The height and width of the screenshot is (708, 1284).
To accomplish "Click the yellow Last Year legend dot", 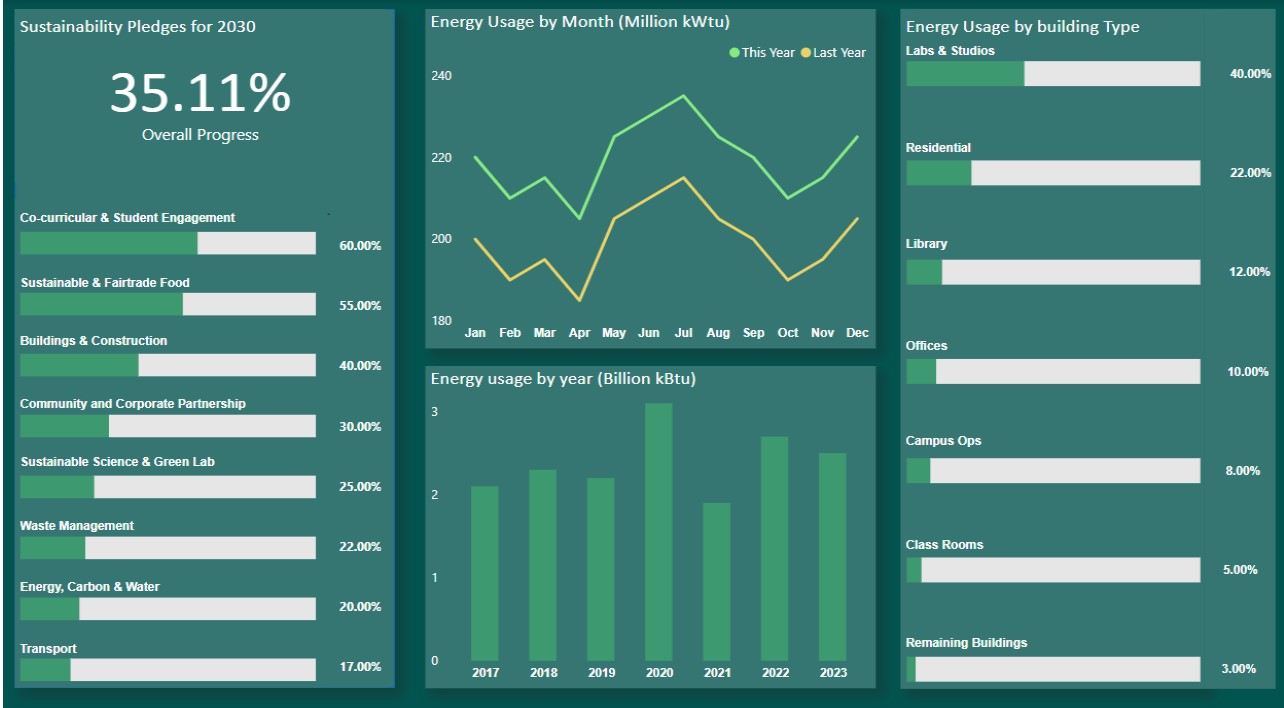I will click(x=806, y=53).
